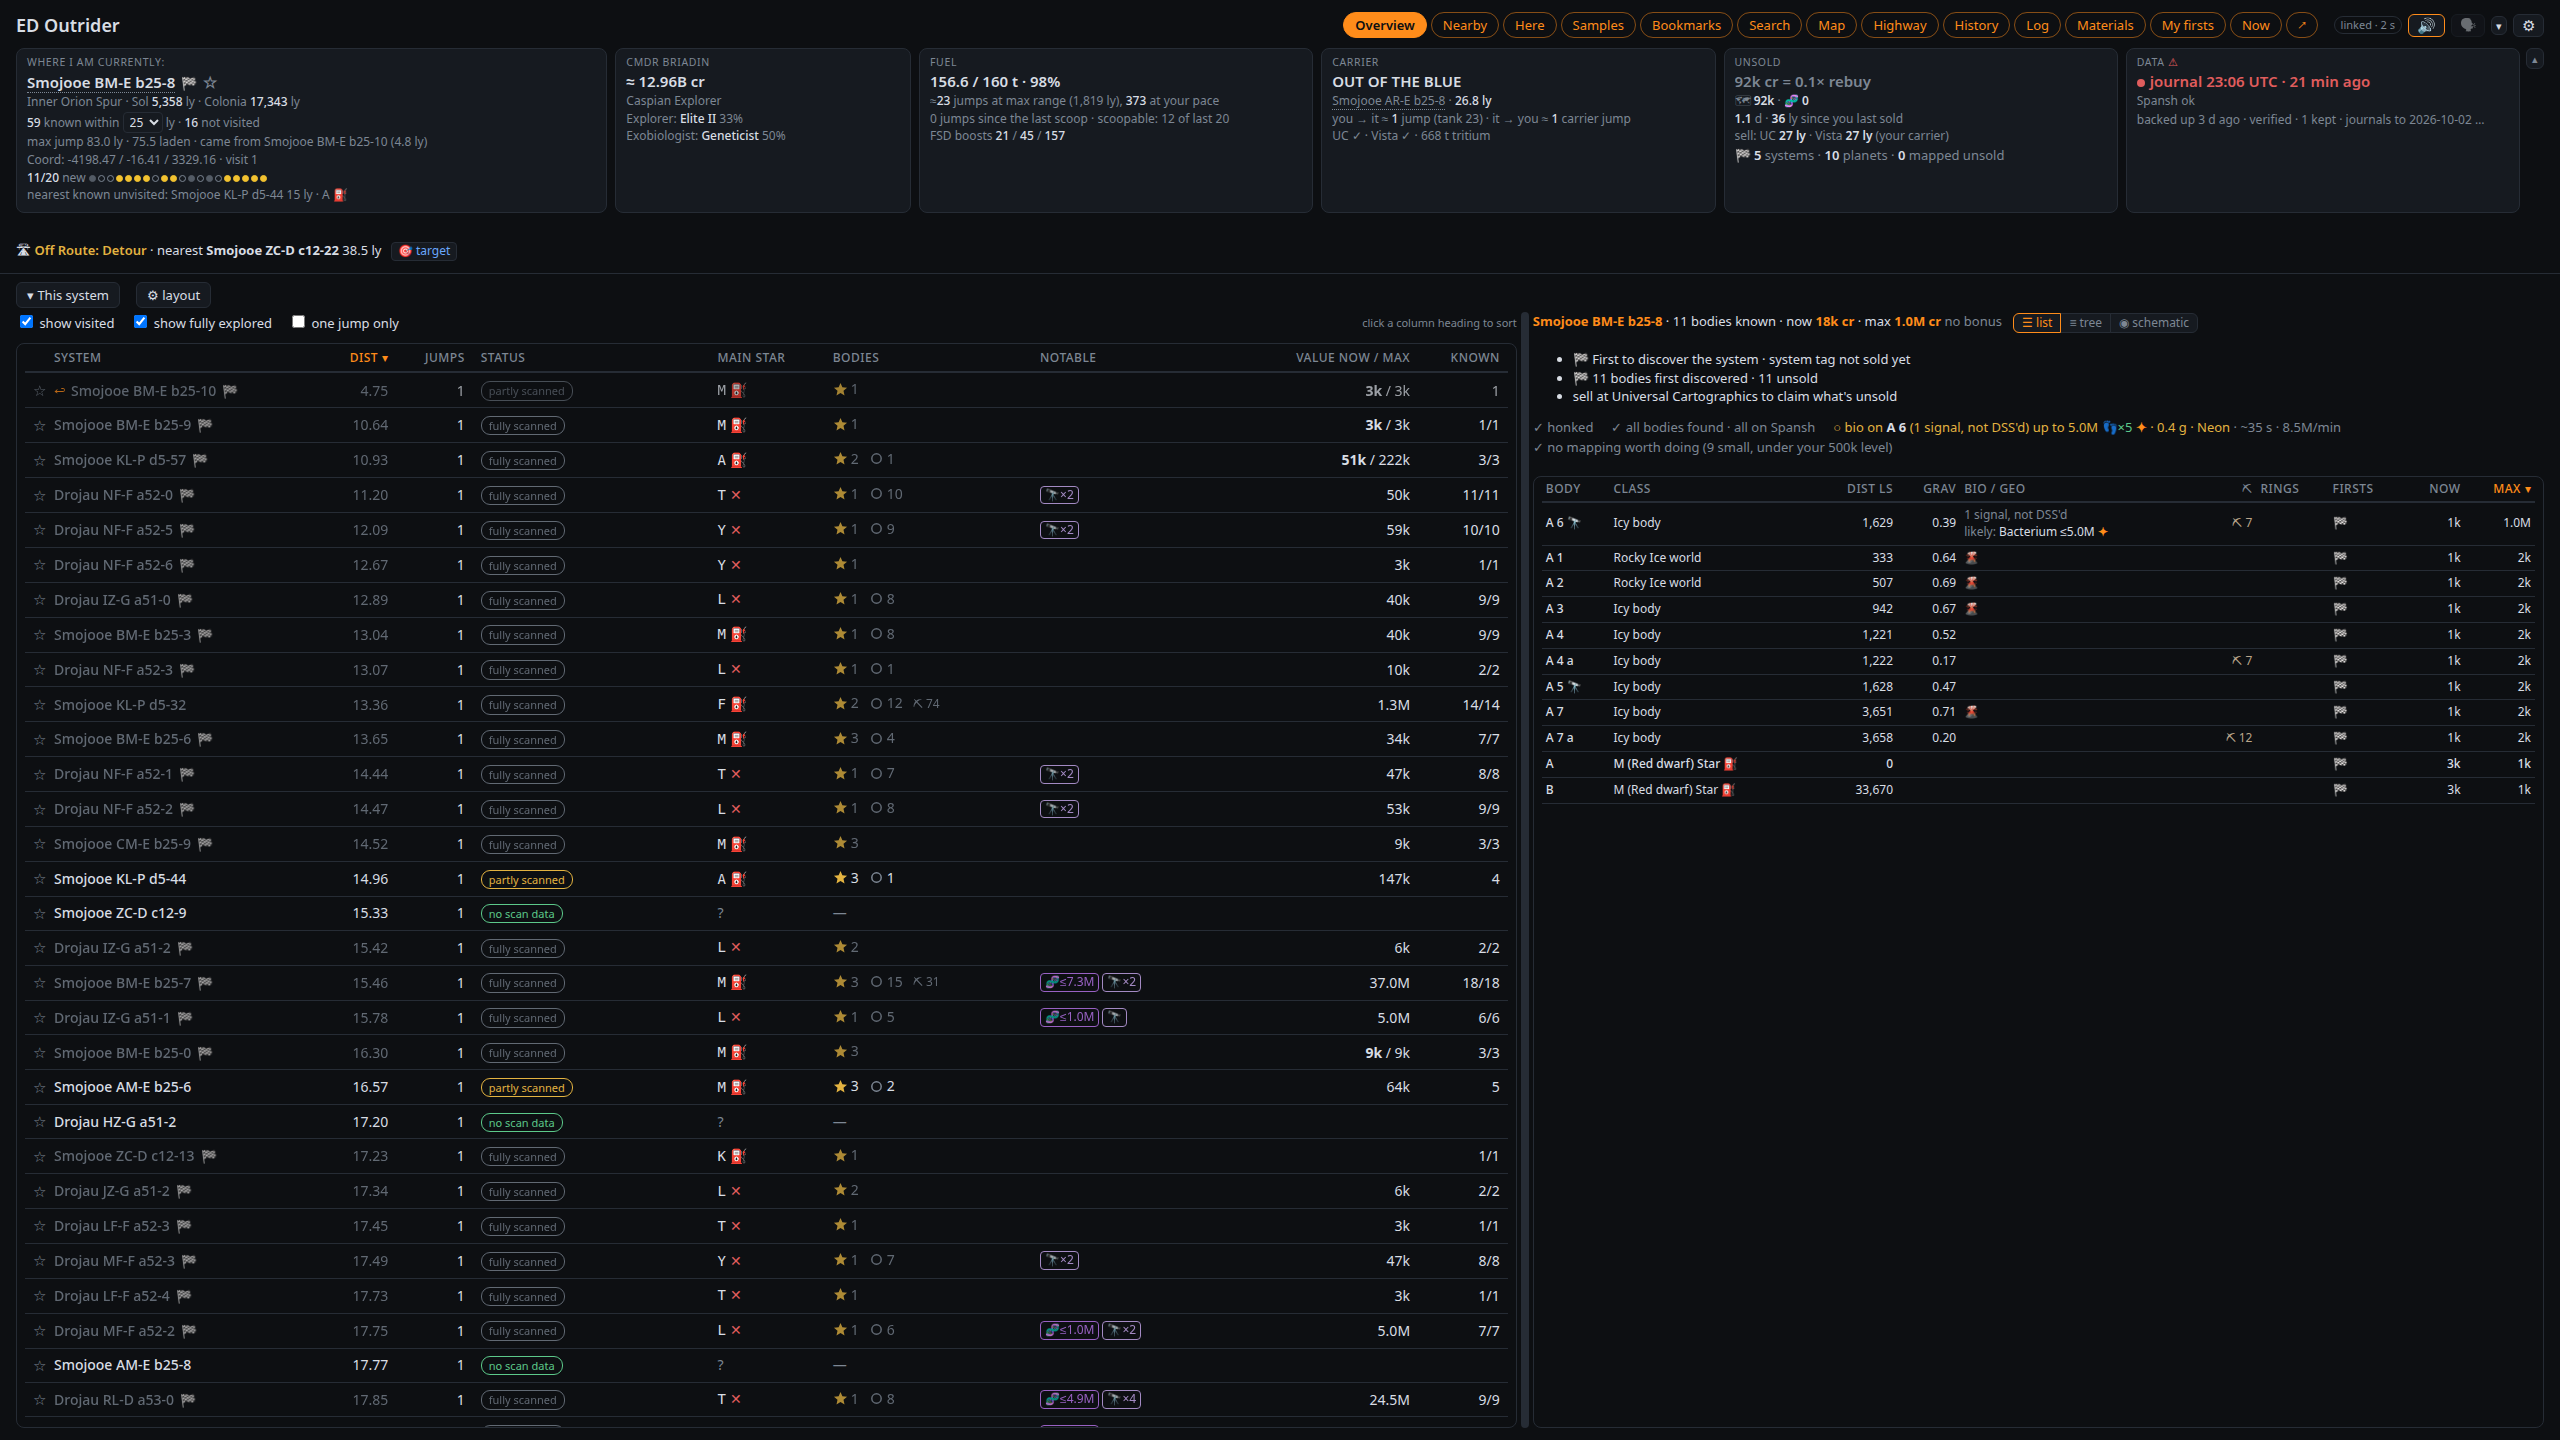Star the Smojooe KL-P d5-44 row
This screenshot has height=1440, width=2560.
40,879
